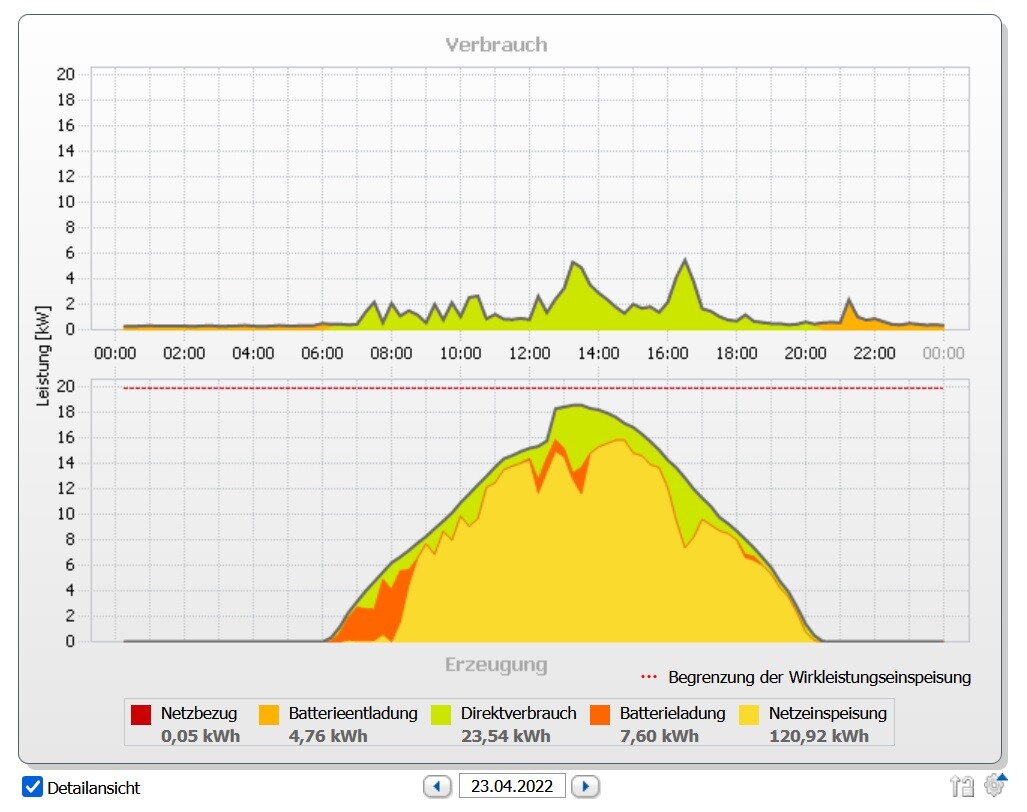Image resolution: width=1027 pixels, height=812 pixels.
Task: Click the date field showing 23.04.2022
Action: (512, 786)
